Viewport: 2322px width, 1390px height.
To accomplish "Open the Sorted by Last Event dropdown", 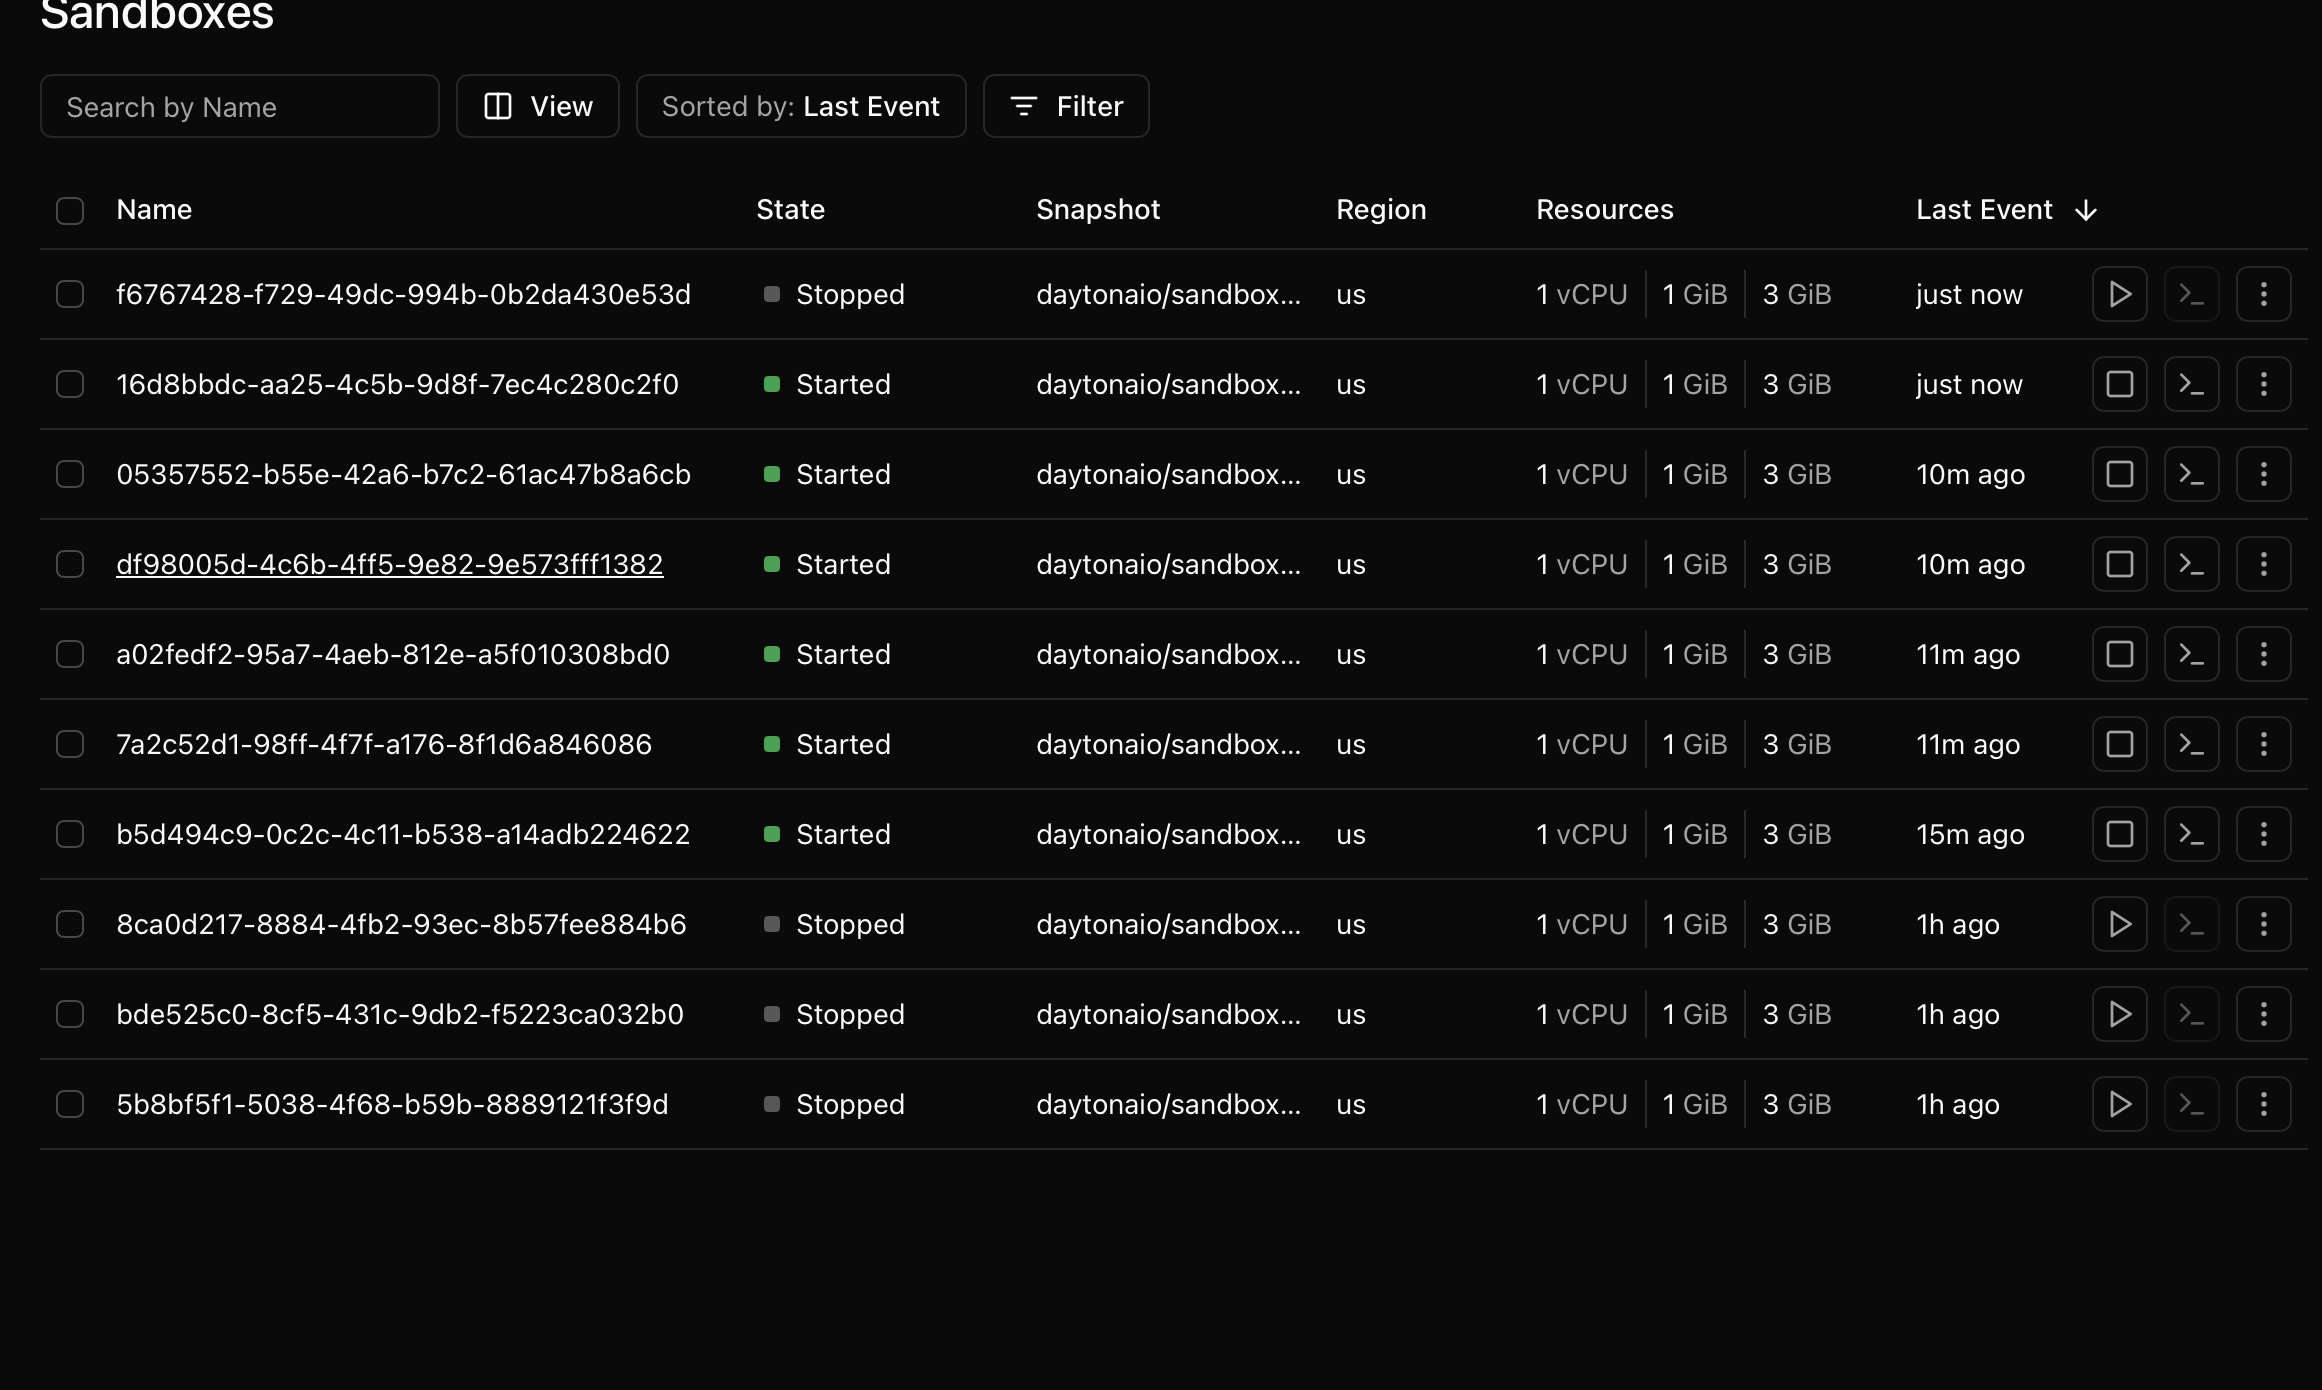I will 800,106.
